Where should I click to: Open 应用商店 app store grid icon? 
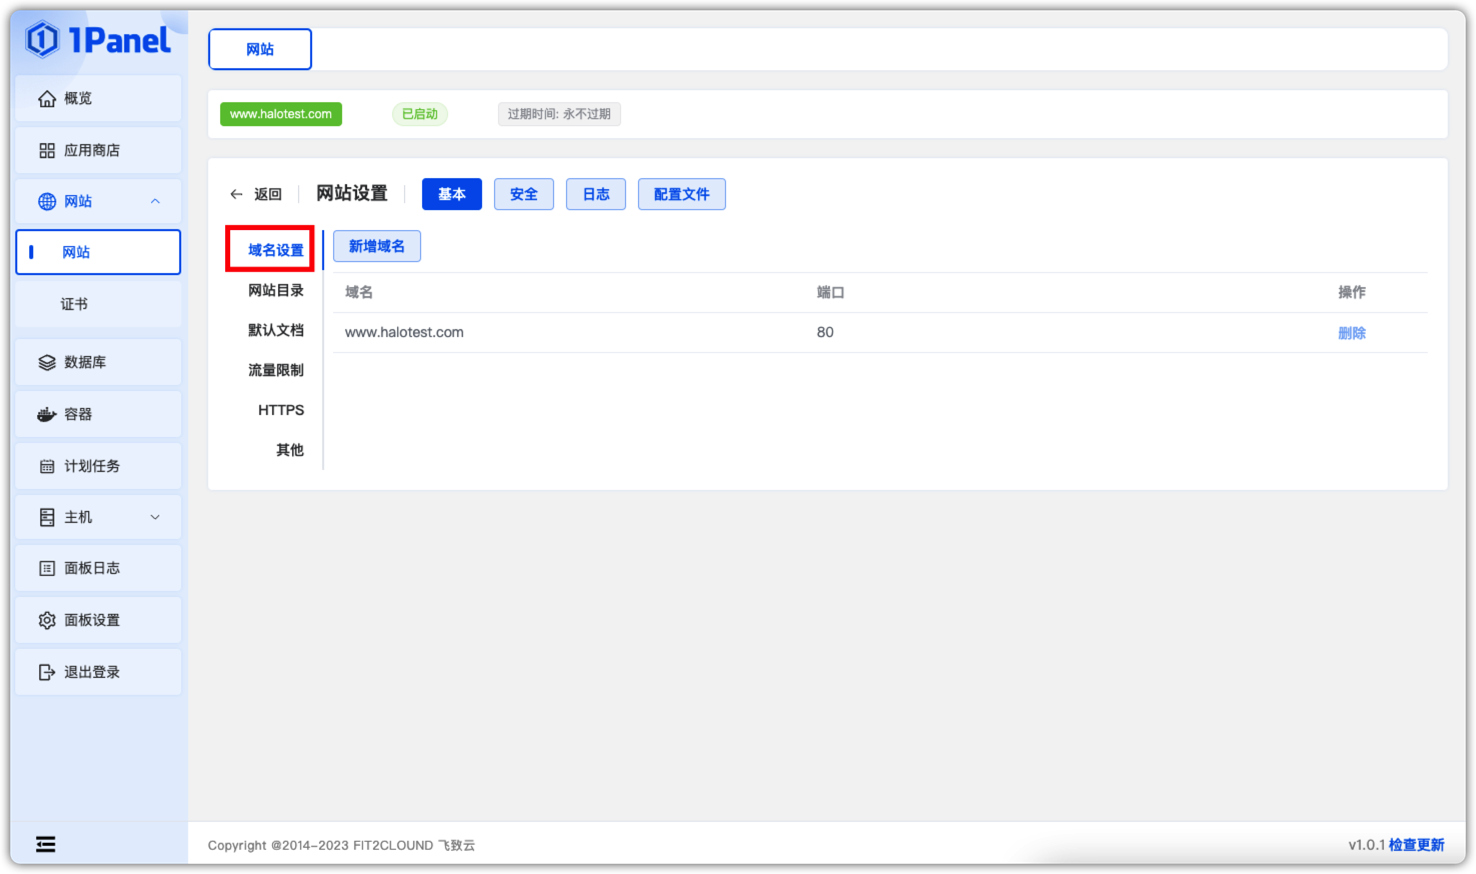click(47, 151)
